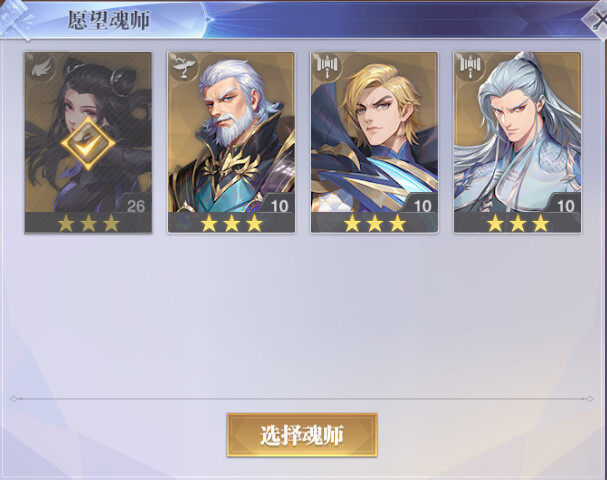
Task: Close the 愿望魂师 dialog
Action: click(x=596, y=21)
